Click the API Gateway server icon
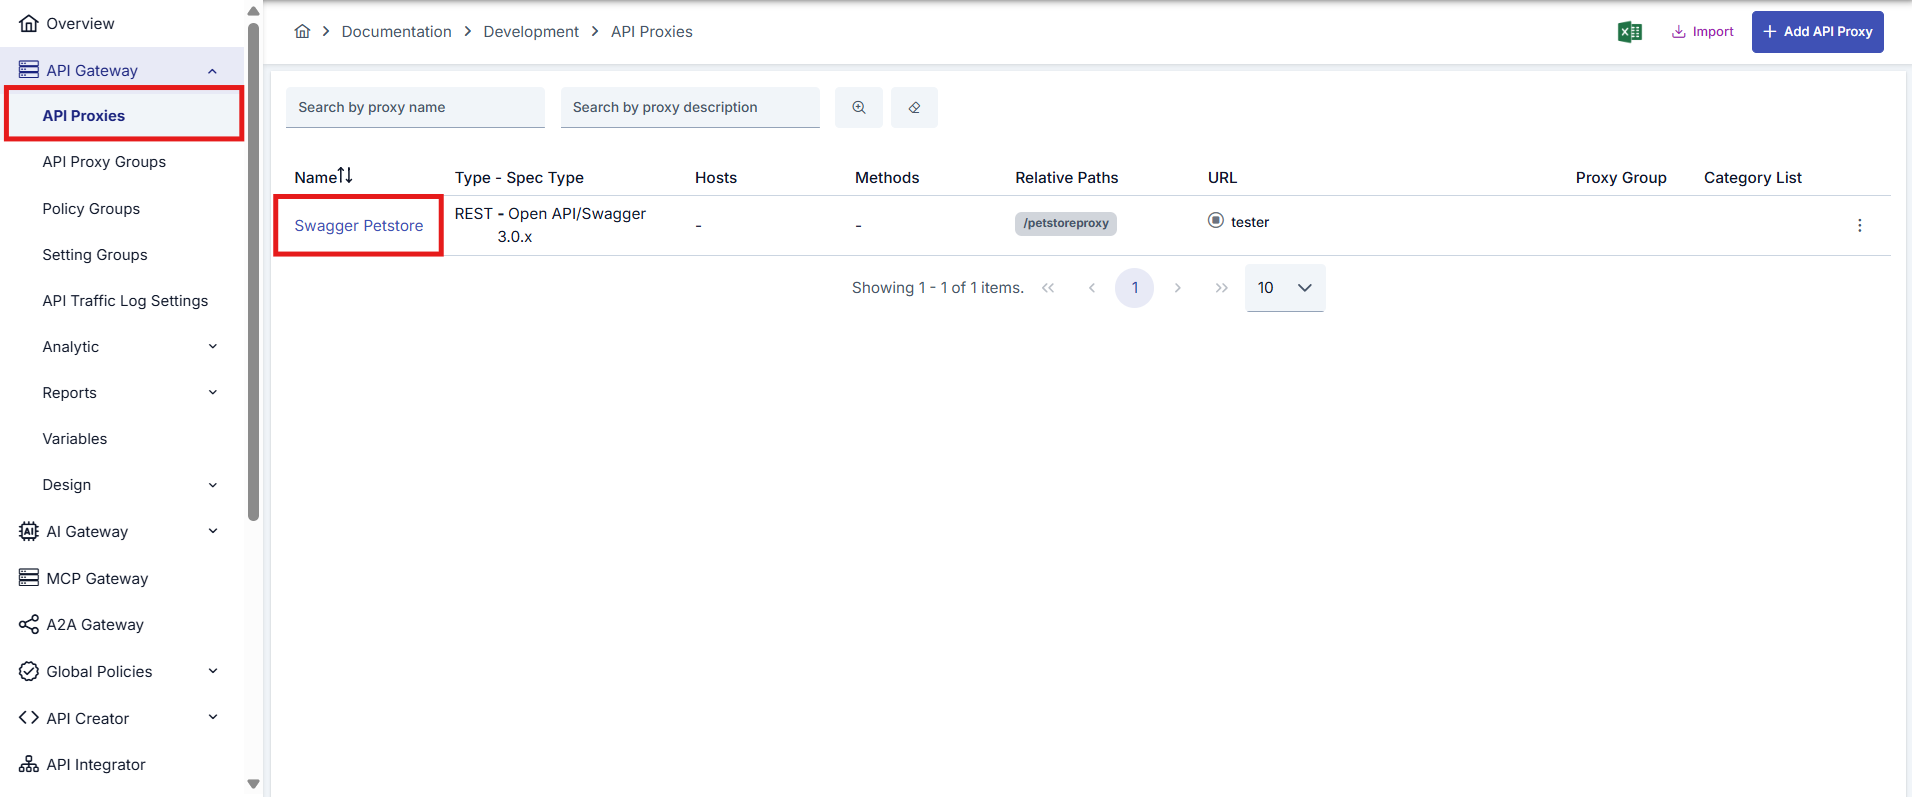The height and width of the screenshot is (797, 1912). [29, 70]
